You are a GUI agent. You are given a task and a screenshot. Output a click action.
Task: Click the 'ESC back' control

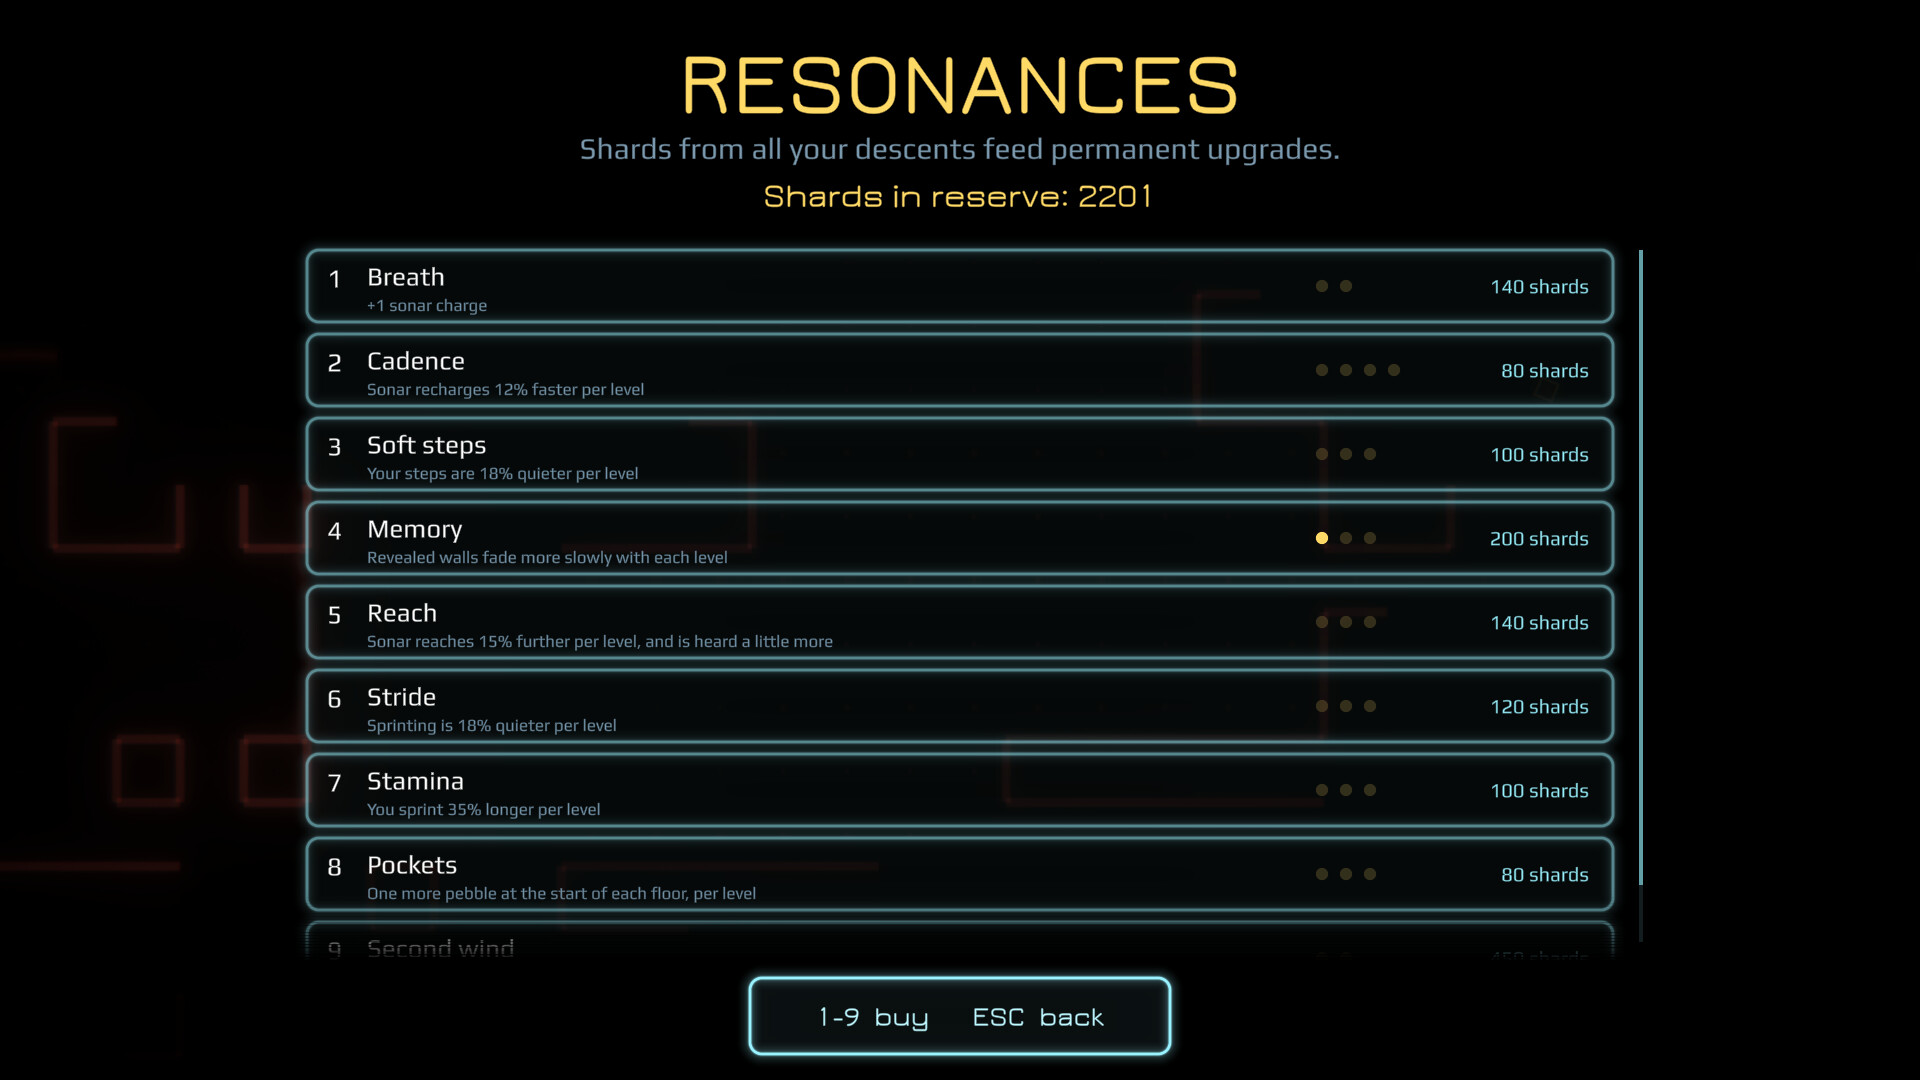[x=1038, y=1017]
